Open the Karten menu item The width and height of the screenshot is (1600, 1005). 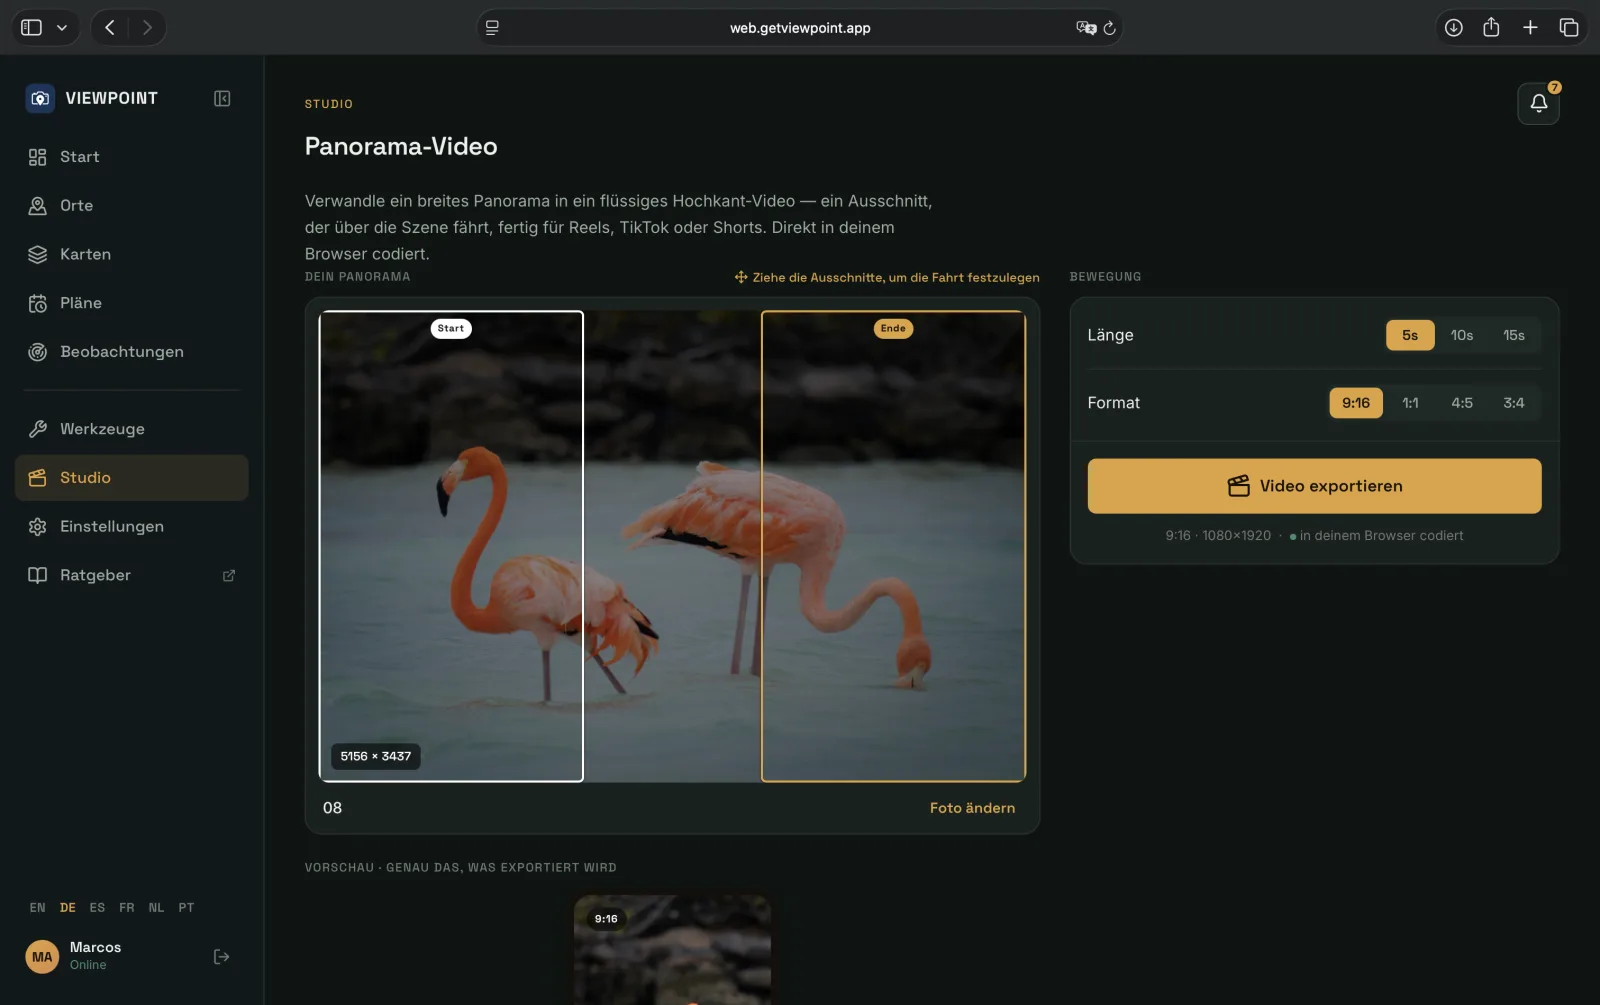point(132,254)
